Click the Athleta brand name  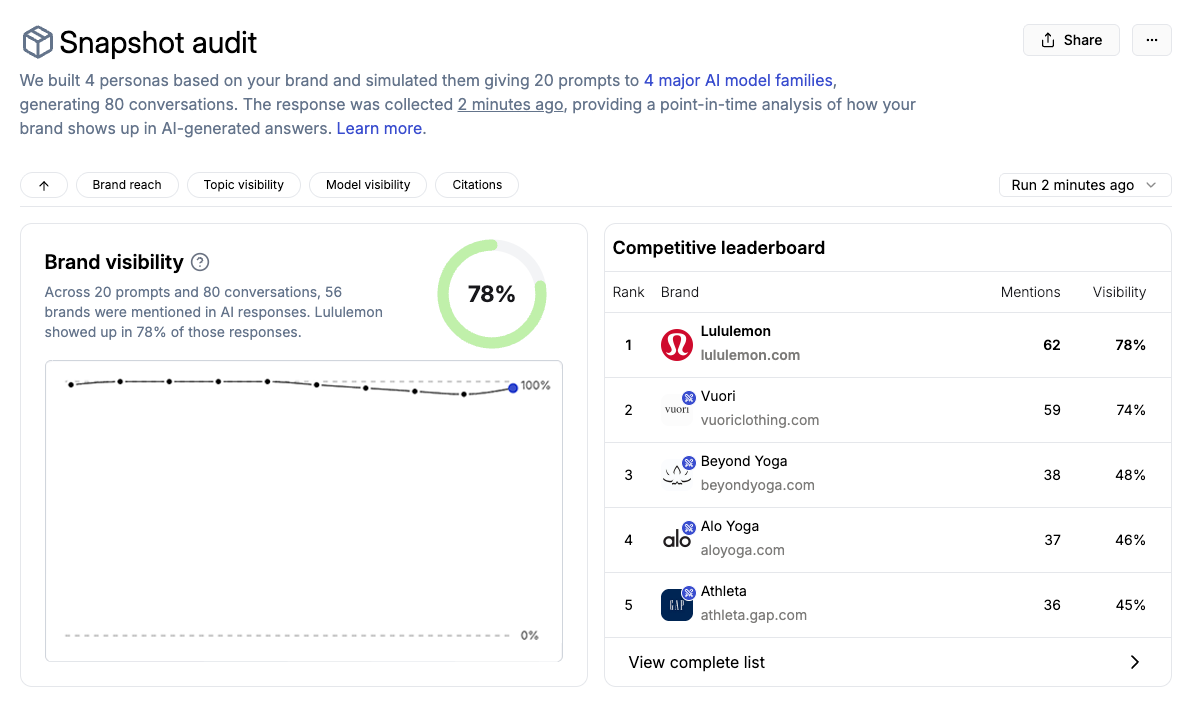point(723,591)
